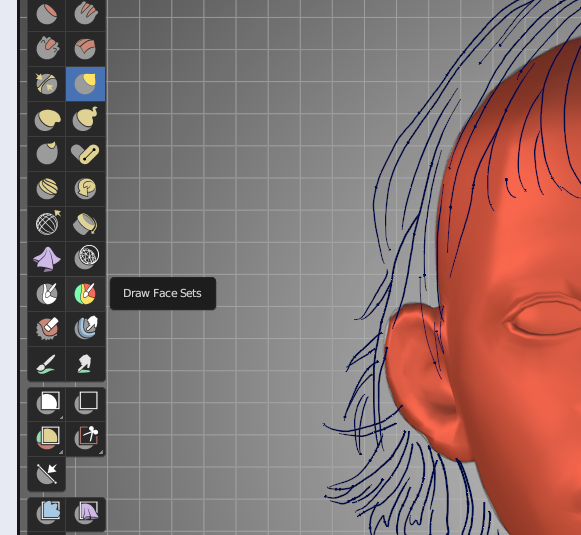The height and width of the screenshot is (535, 581).
Task: Select the Multires Displacement Eraser
Action: click(x=47, y=328)
